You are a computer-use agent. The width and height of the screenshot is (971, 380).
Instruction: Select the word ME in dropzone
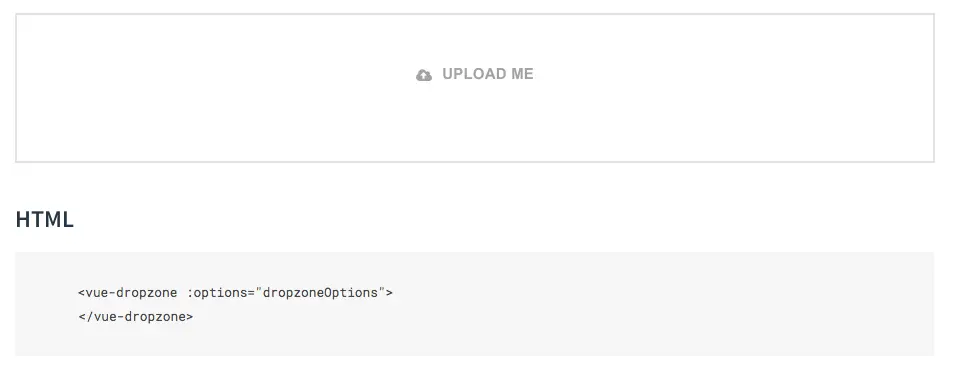pos(522,74)
